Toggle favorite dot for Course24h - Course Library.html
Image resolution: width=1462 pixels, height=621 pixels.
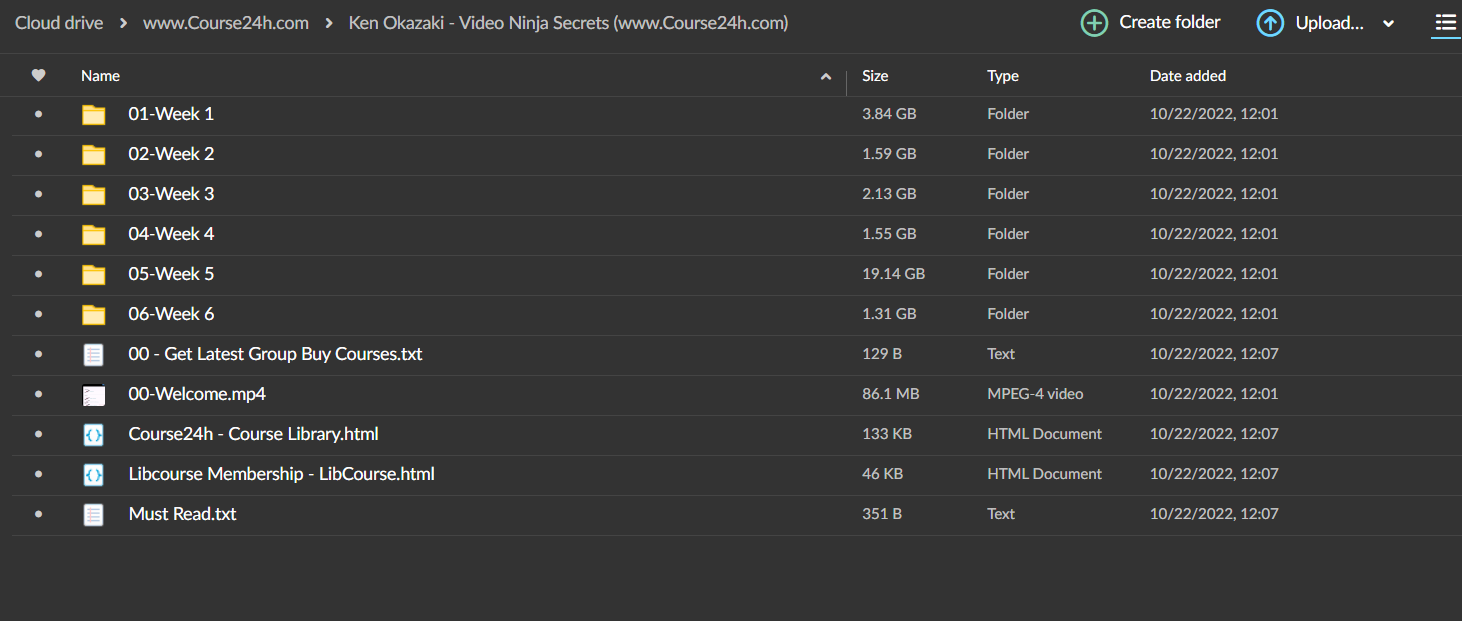pos(38,434)
